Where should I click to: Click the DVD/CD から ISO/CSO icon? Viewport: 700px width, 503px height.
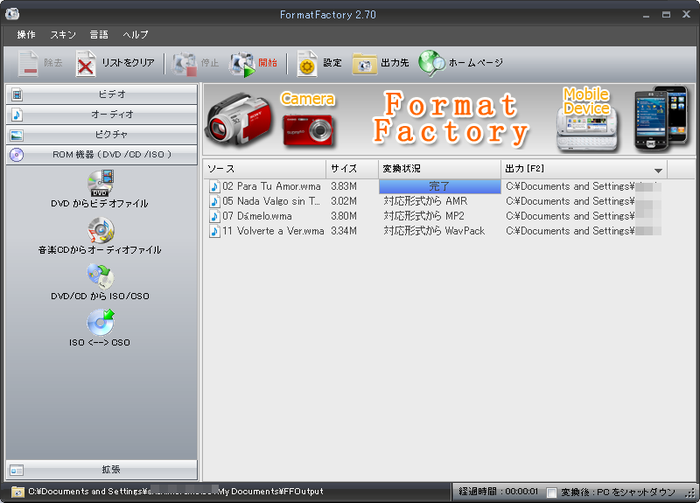point(100,276)
